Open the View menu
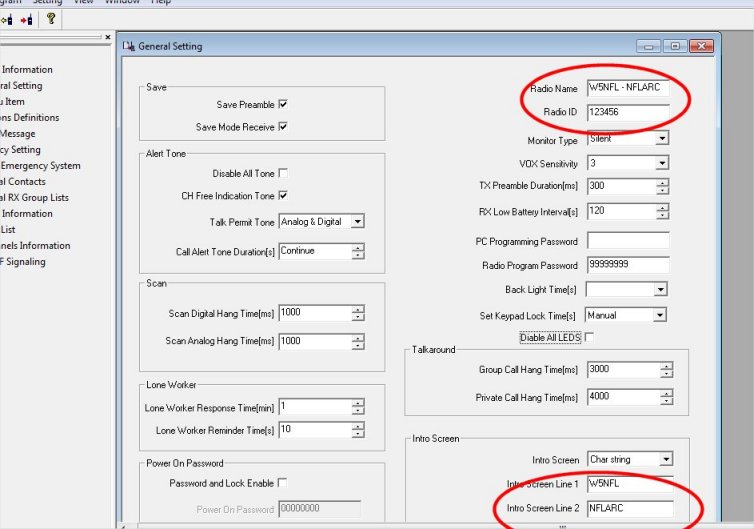 (84, 2)
